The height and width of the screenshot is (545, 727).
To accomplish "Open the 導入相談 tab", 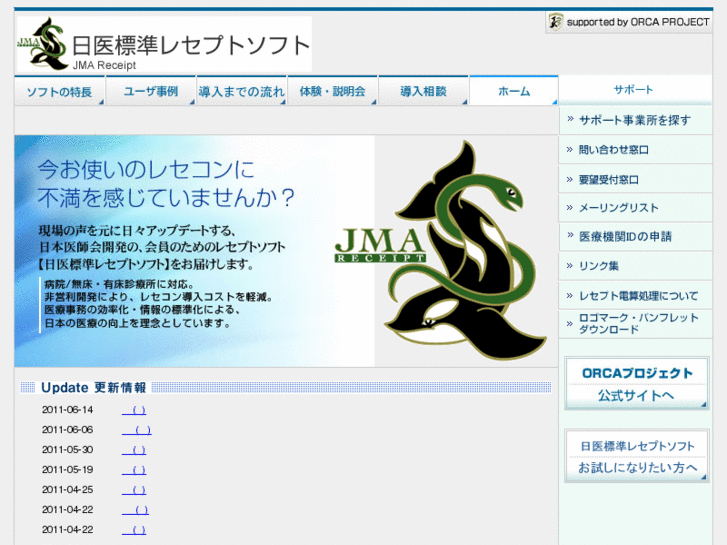I will click(423, 91).
